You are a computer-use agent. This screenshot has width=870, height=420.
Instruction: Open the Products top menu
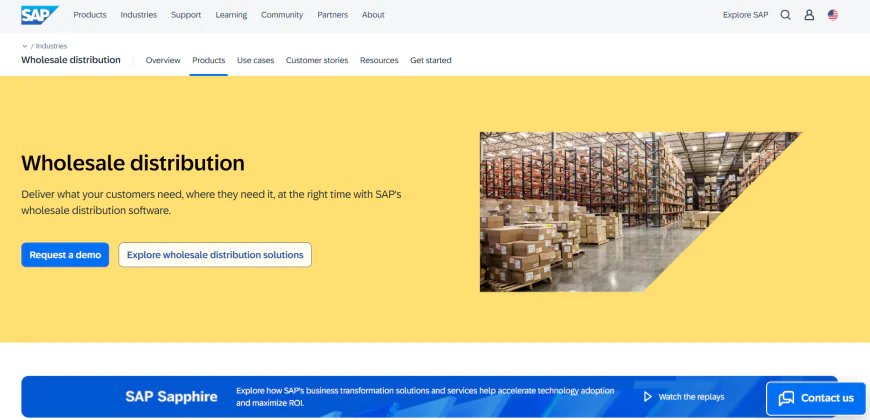pos(90,15)
